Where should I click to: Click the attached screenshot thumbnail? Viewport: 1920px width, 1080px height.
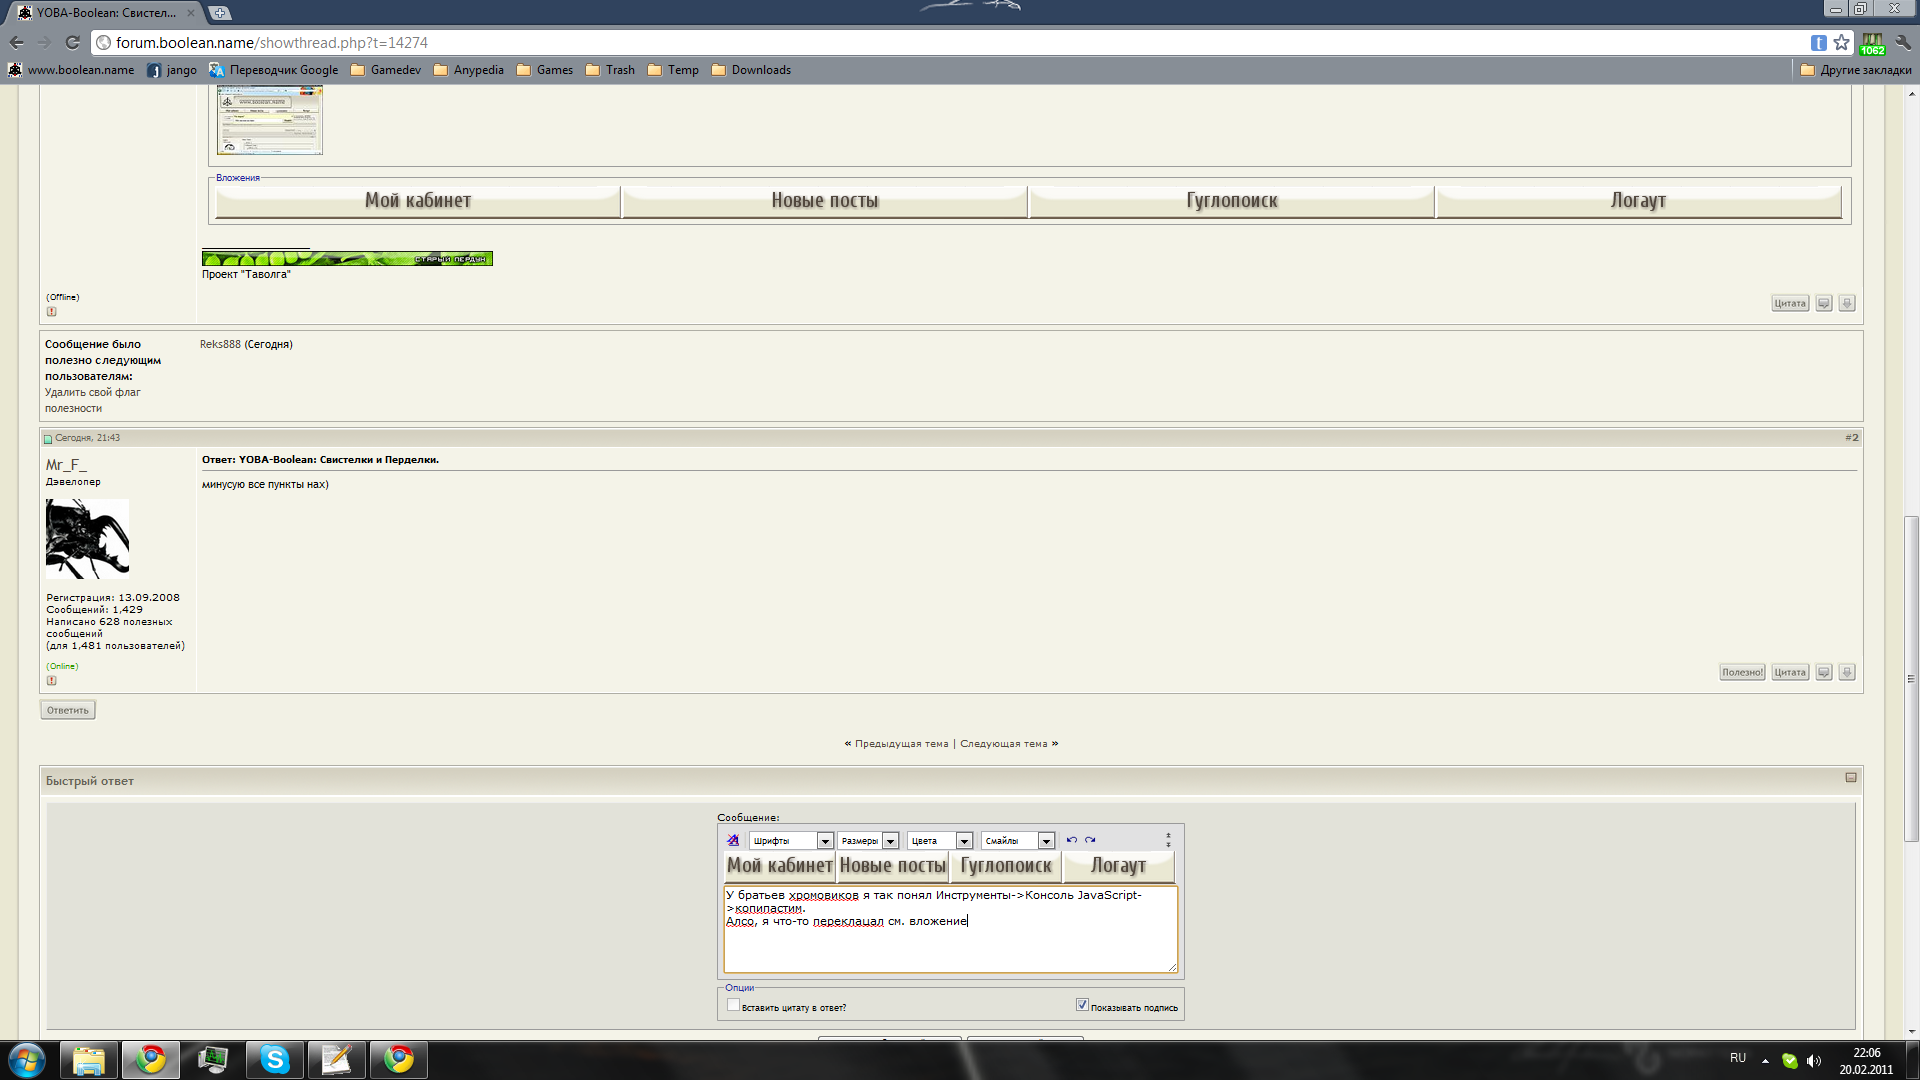(270, 120)
